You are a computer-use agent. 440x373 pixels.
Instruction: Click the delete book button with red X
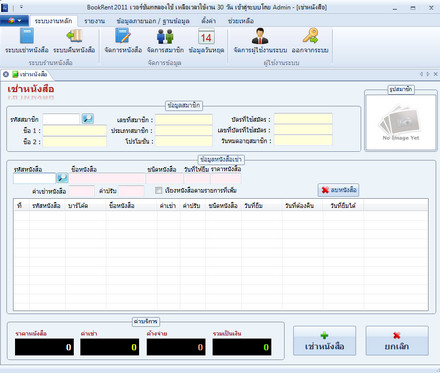click(x=338, y=190)
